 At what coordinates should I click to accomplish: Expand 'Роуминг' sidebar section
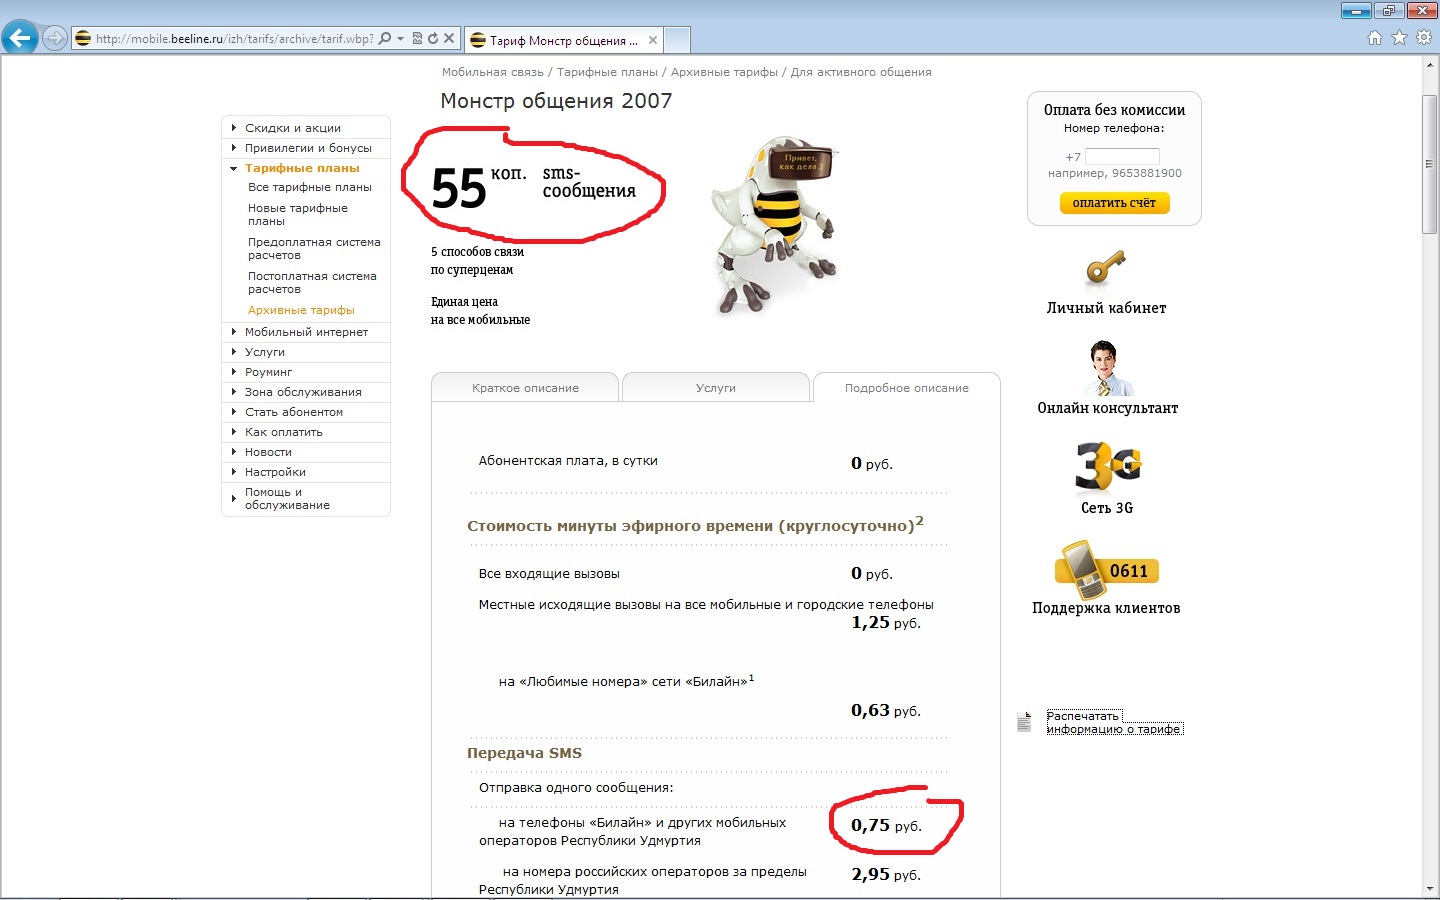(x=268, y=372)
